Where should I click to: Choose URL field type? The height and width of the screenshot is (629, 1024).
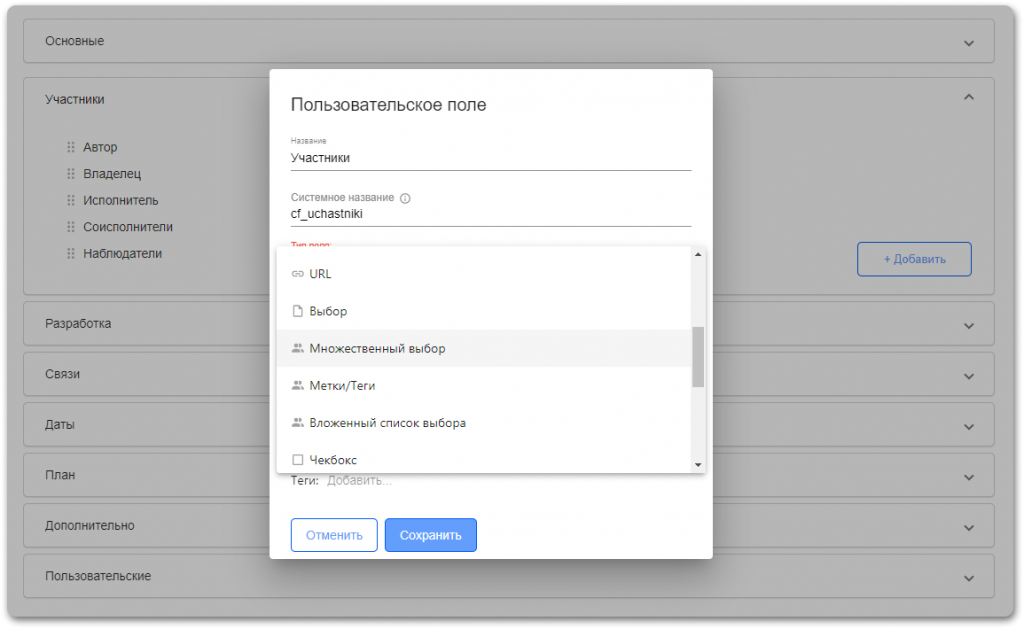tap(484, 274)
